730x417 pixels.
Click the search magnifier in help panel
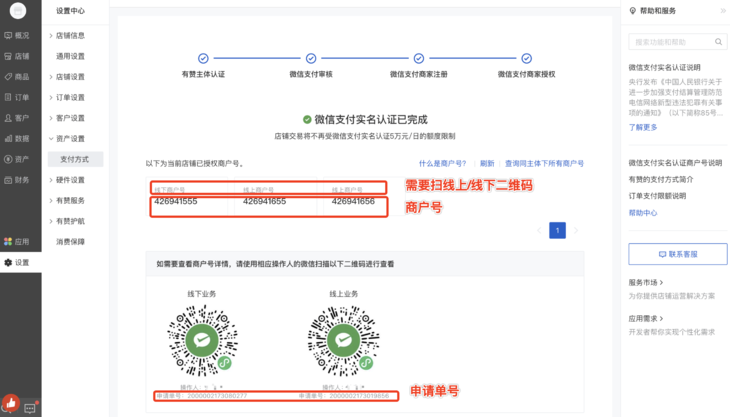(718, 42)
